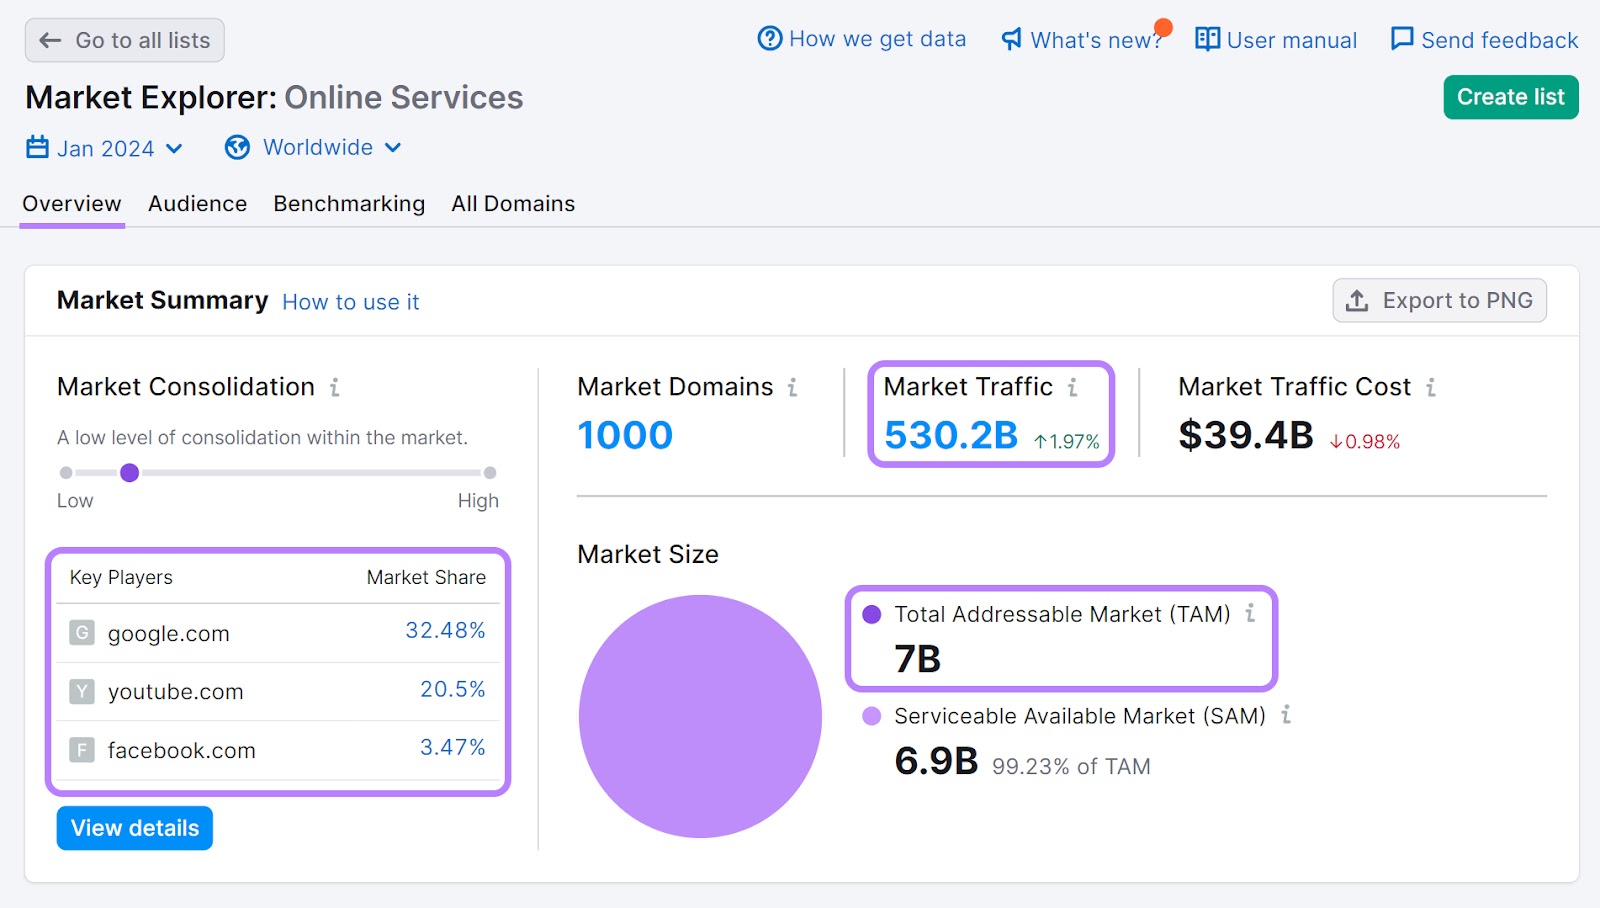
Task: Click the google.com favicon in Key Players
Action: (81, 633)
